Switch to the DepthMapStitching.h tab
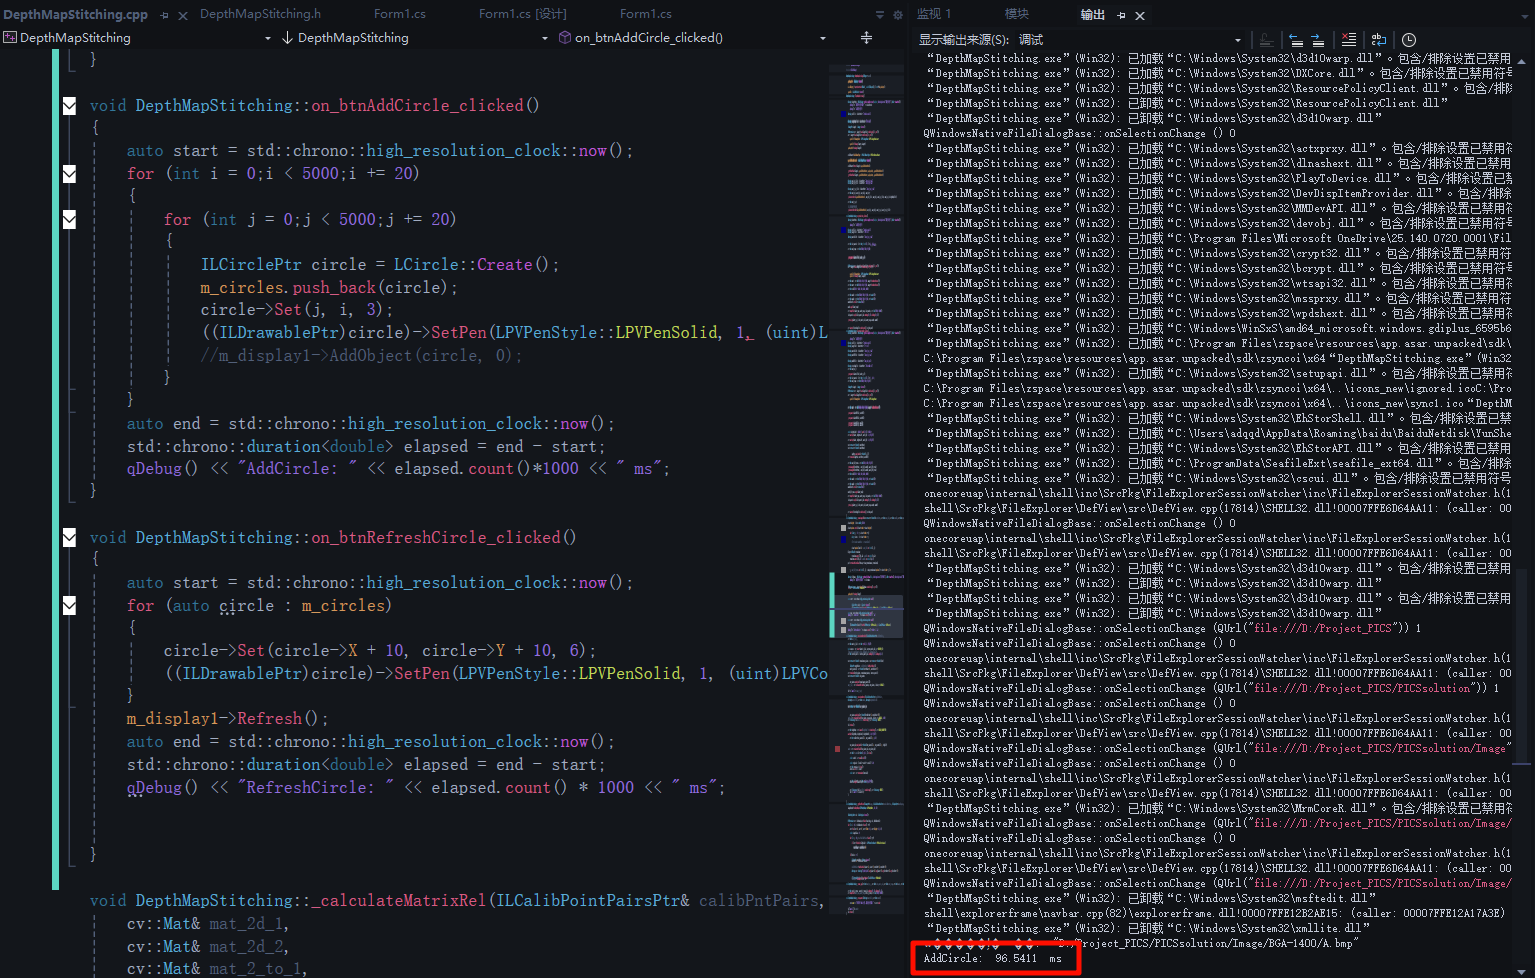 (260, 14)
